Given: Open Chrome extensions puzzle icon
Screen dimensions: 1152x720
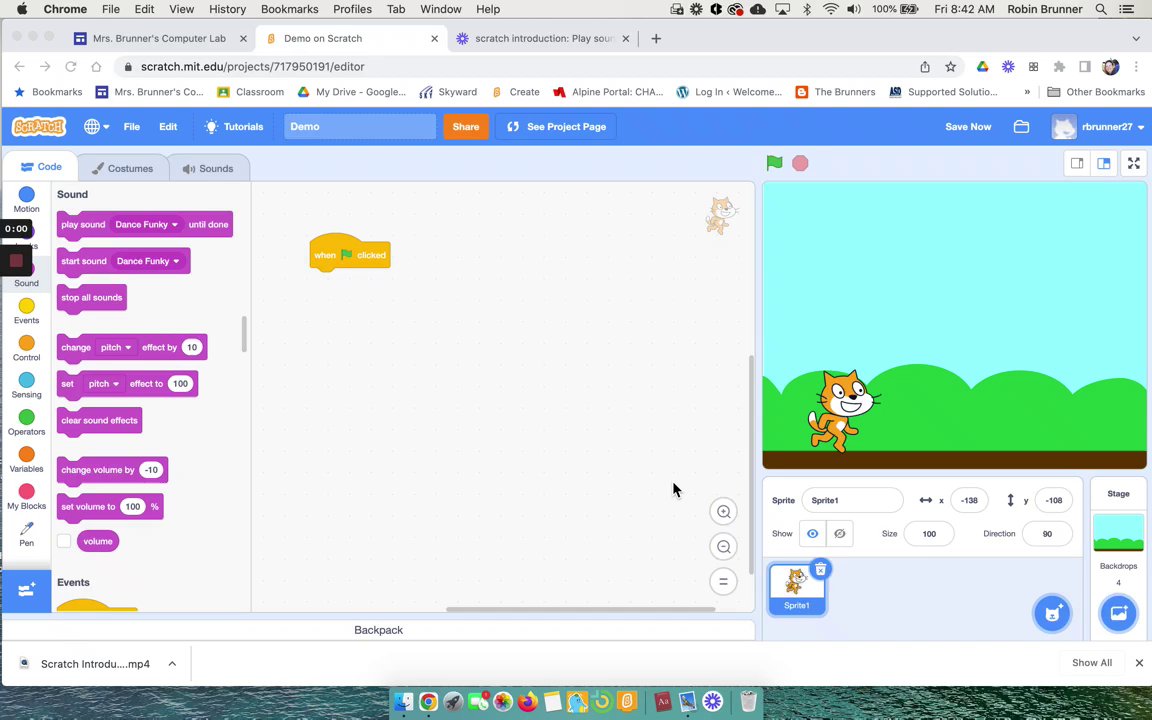Looking at the screenshot, I should pos(1059,67).
